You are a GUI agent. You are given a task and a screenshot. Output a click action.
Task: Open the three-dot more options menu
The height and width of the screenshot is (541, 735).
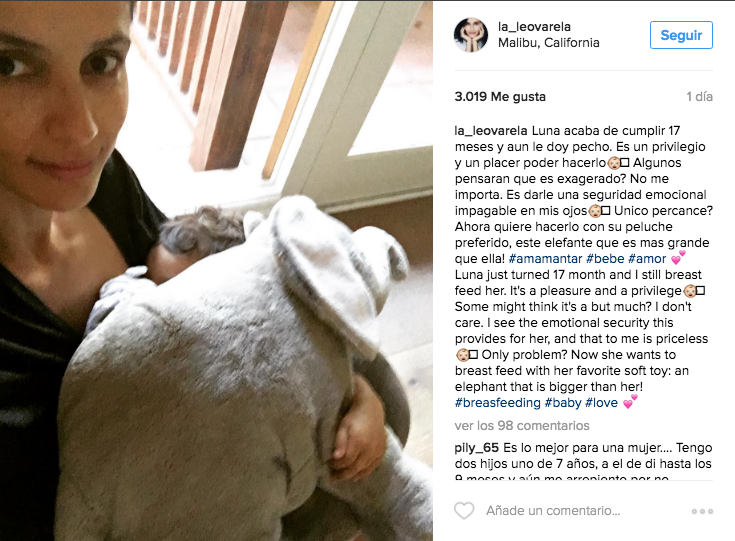(702, 511)
